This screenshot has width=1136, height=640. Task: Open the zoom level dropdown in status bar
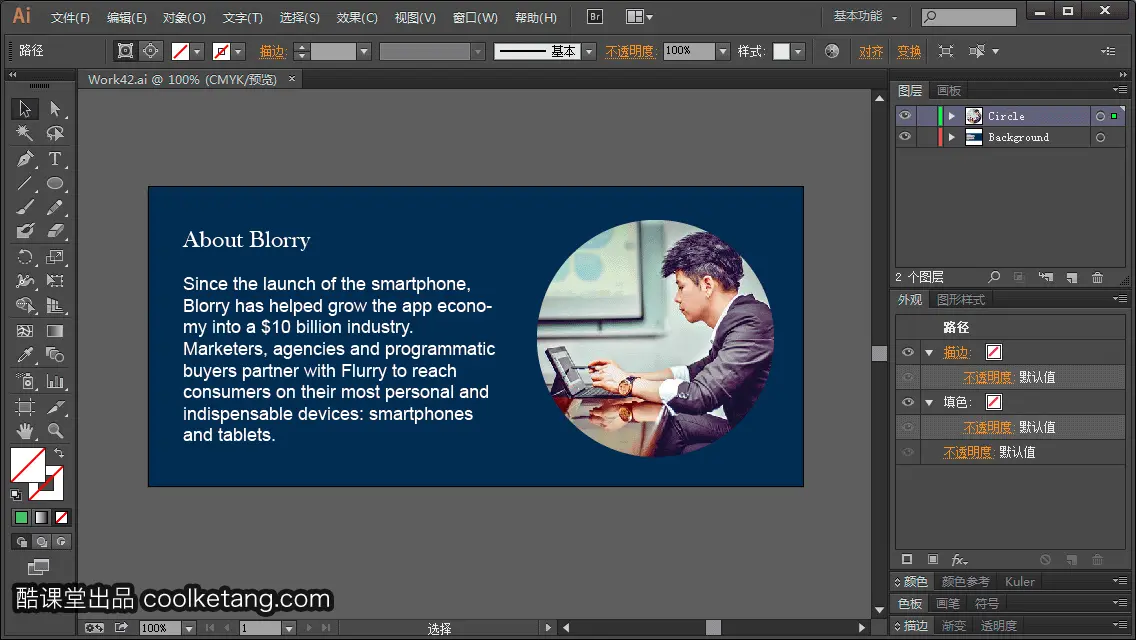189,628
